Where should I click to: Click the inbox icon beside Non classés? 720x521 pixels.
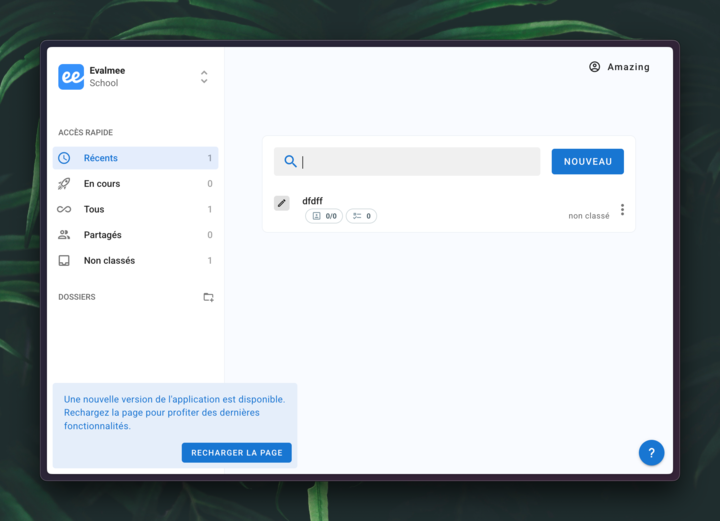pos(64,261)
